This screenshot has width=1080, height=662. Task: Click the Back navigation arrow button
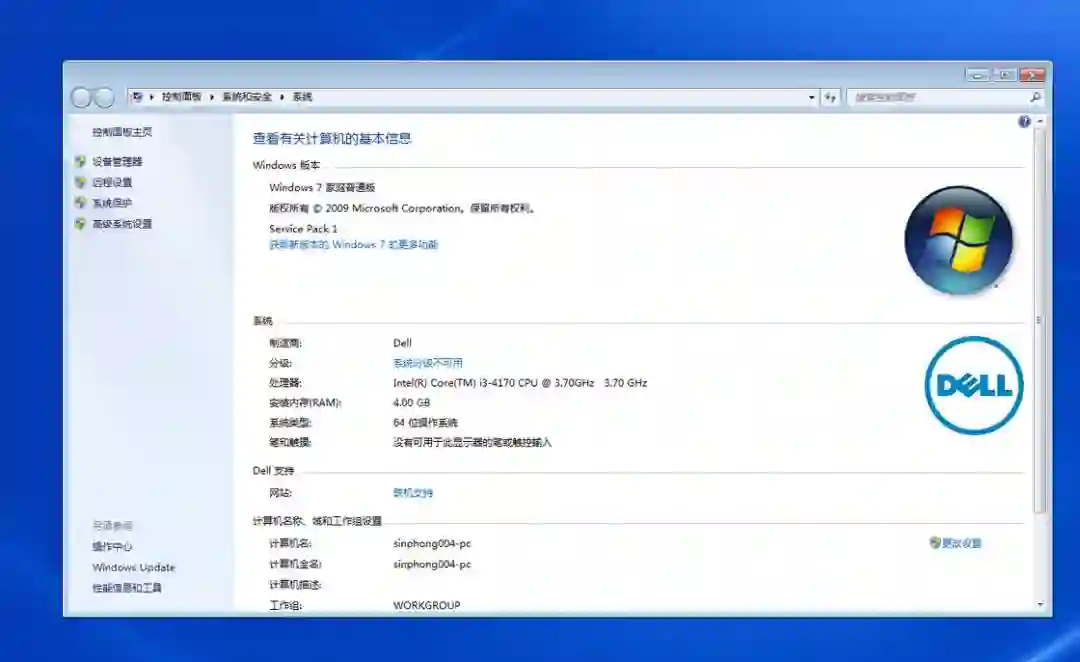[81, 98]
